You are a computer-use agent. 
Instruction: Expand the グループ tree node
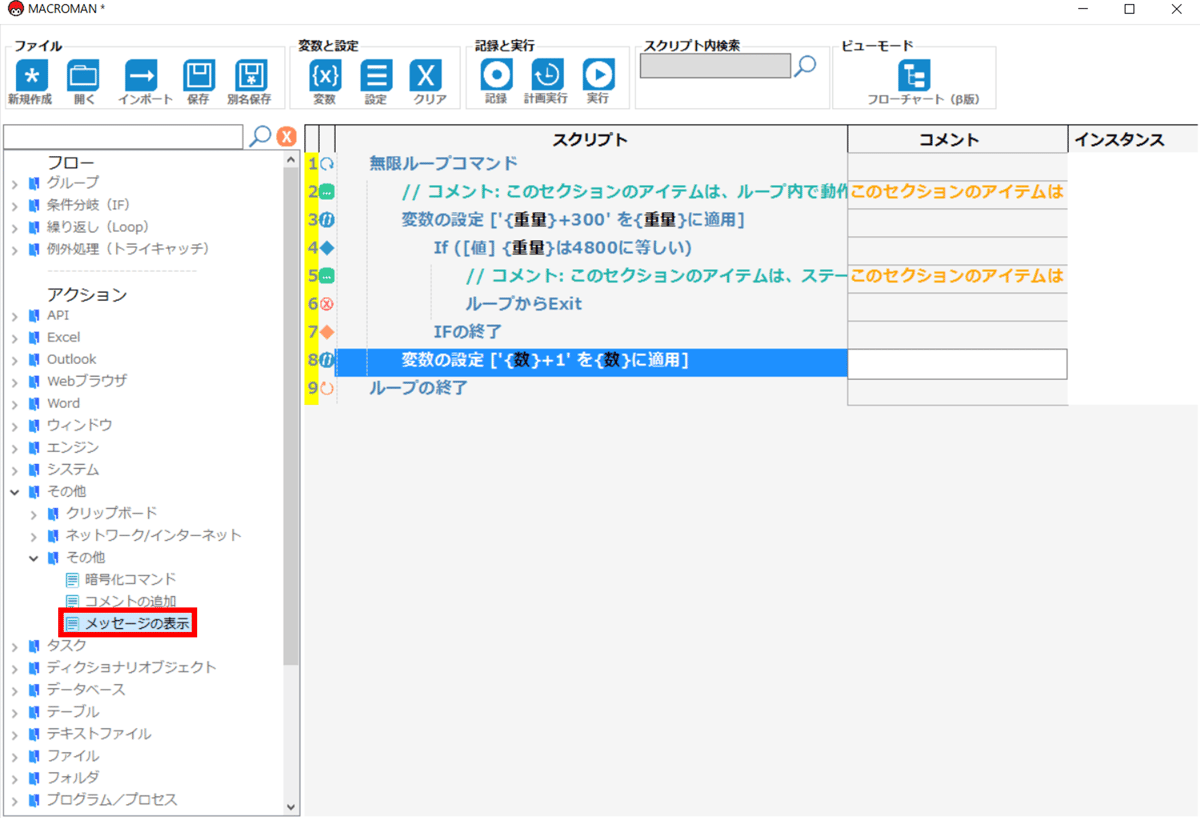[x=15, y=183]
